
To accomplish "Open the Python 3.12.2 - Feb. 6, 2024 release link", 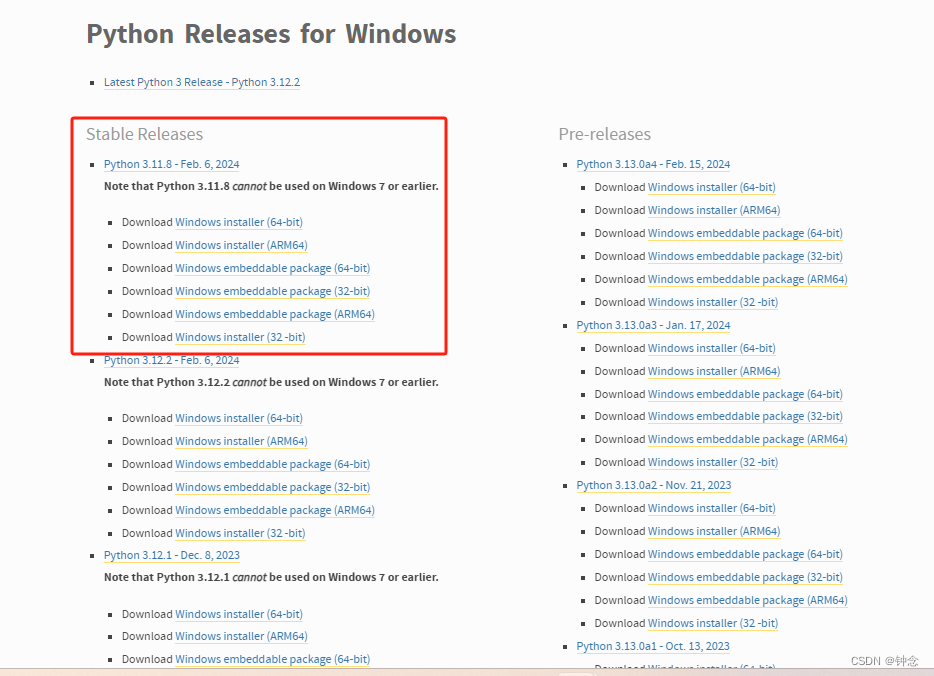I will pyautogui.click(x=172, y=360).
